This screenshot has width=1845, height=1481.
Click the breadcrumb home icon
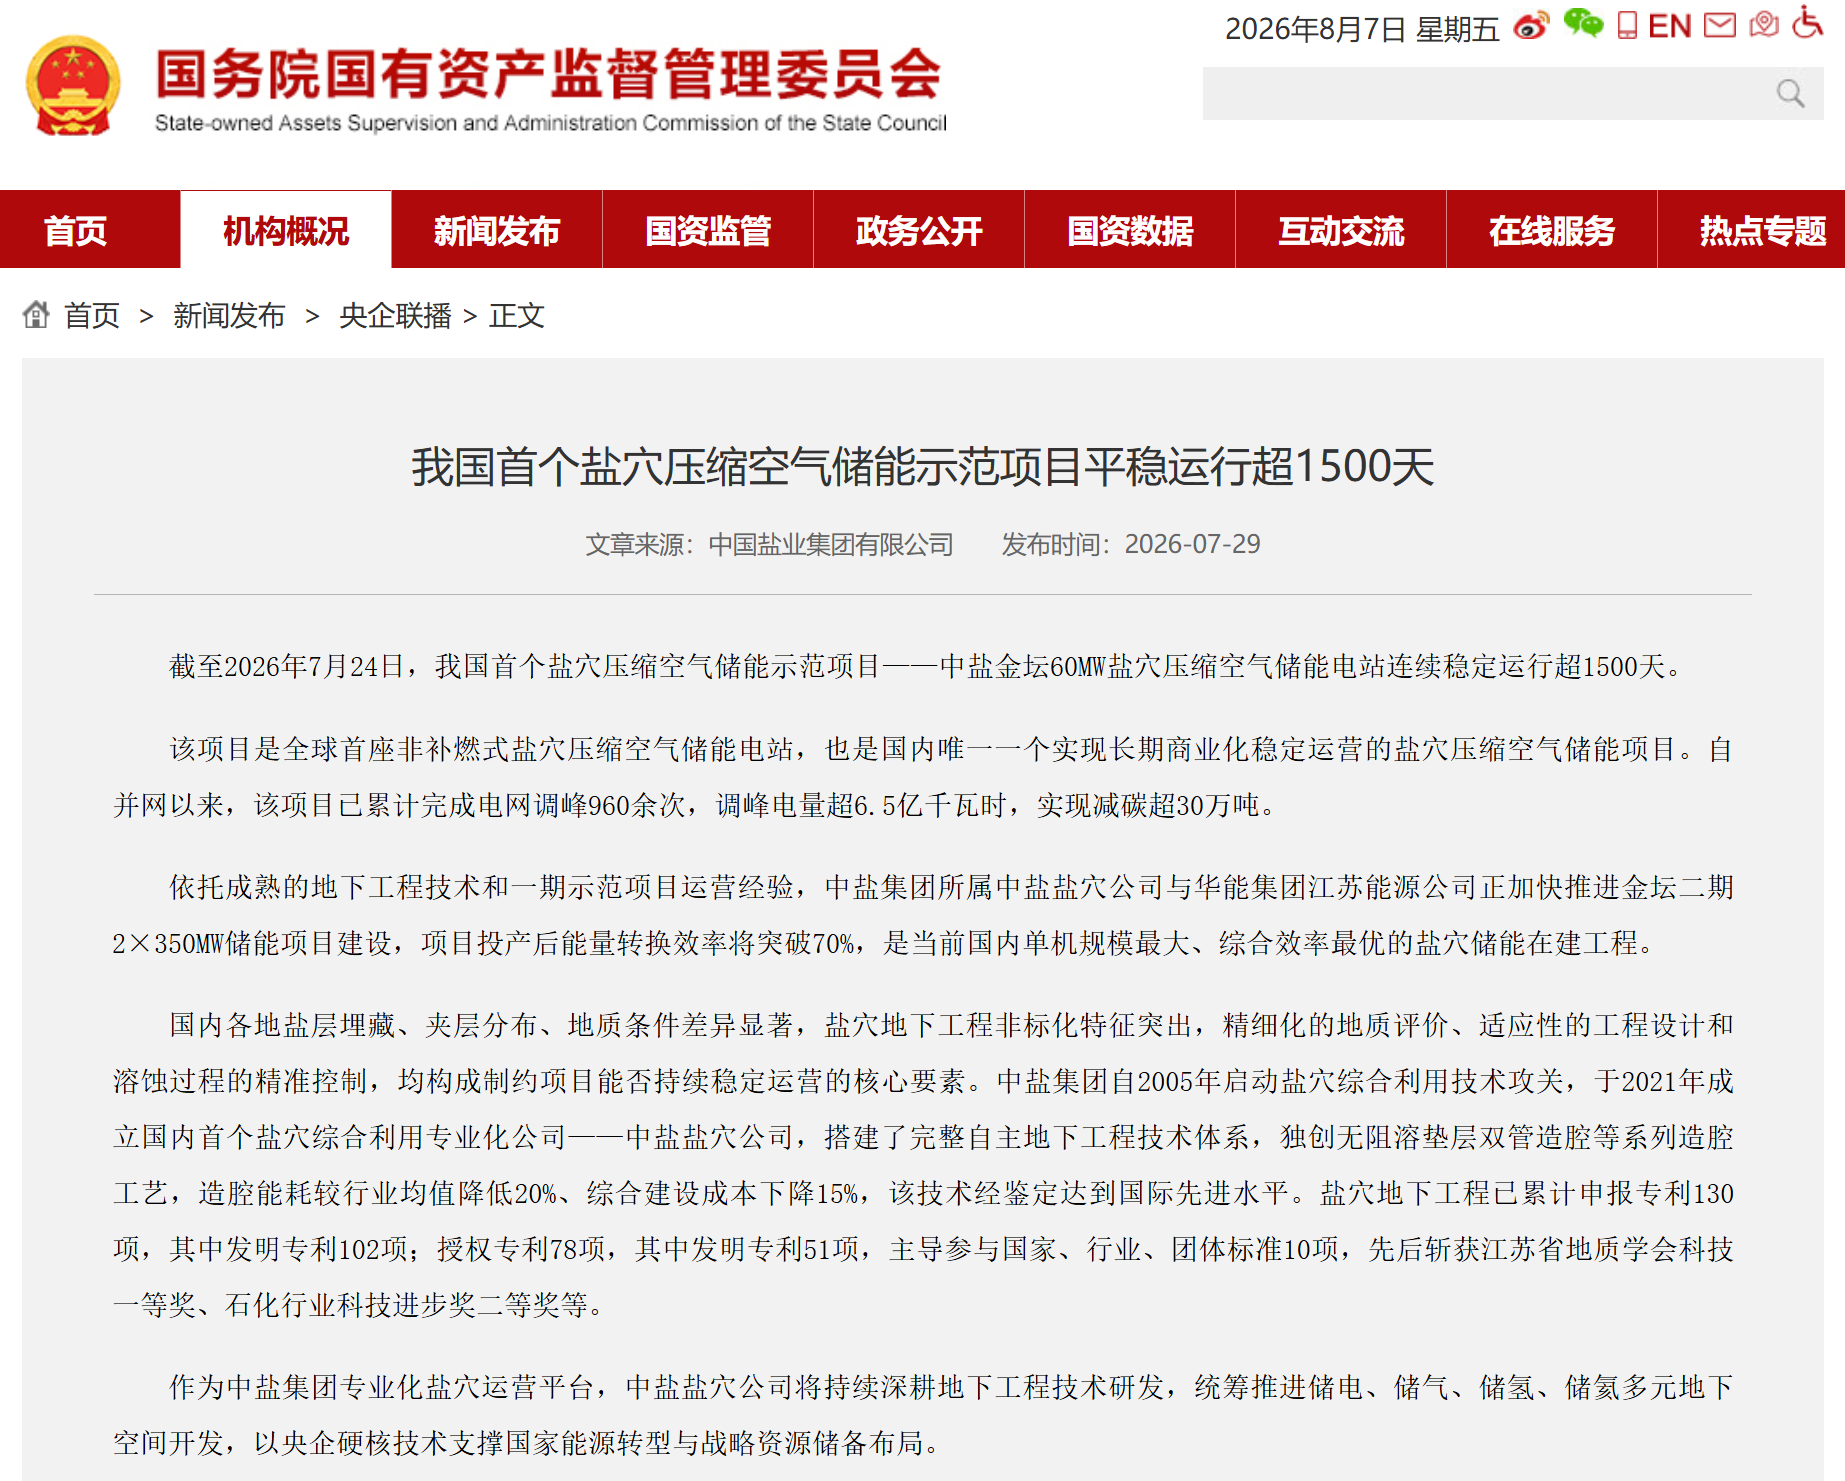36,315
